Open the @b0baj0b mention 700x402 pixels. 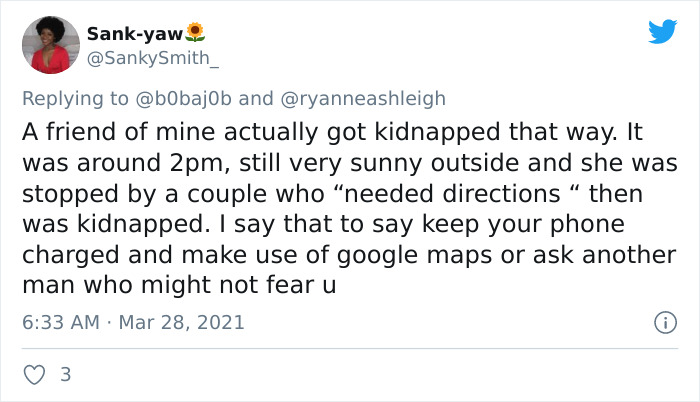pos(183,99)
